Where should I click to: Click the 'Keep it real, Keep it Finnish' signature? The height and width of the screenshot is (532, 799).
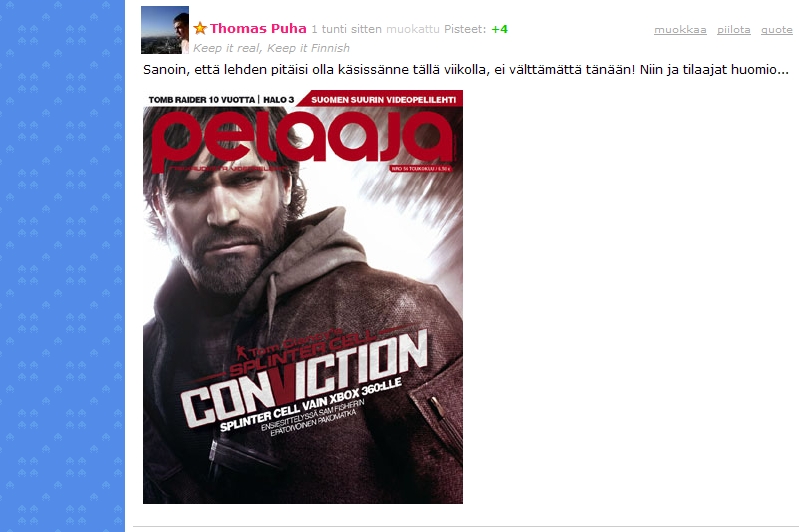click(271, 48)
